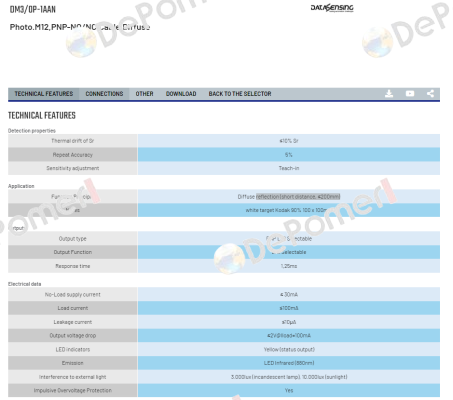
Task: Select the LED Infrared (880nm) value
Action: tap(289, 363)
